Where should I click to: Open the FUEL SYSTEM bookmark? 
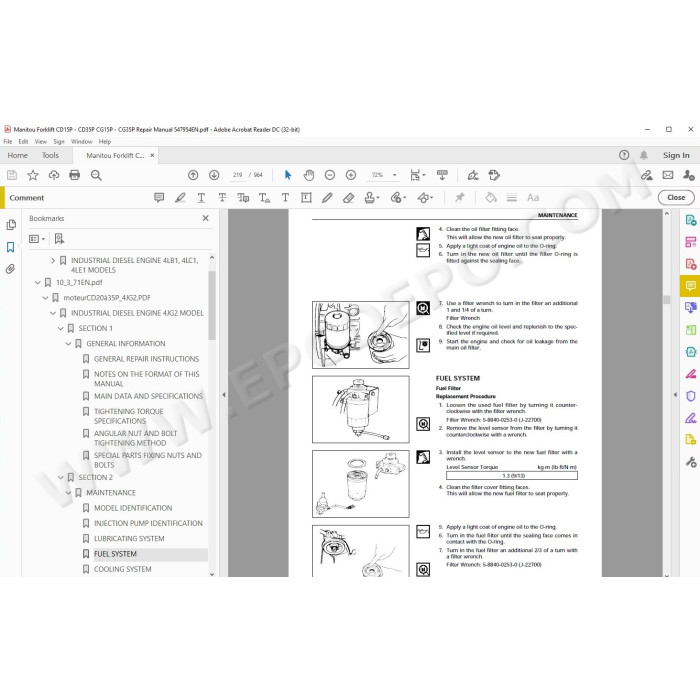(115, 554)
